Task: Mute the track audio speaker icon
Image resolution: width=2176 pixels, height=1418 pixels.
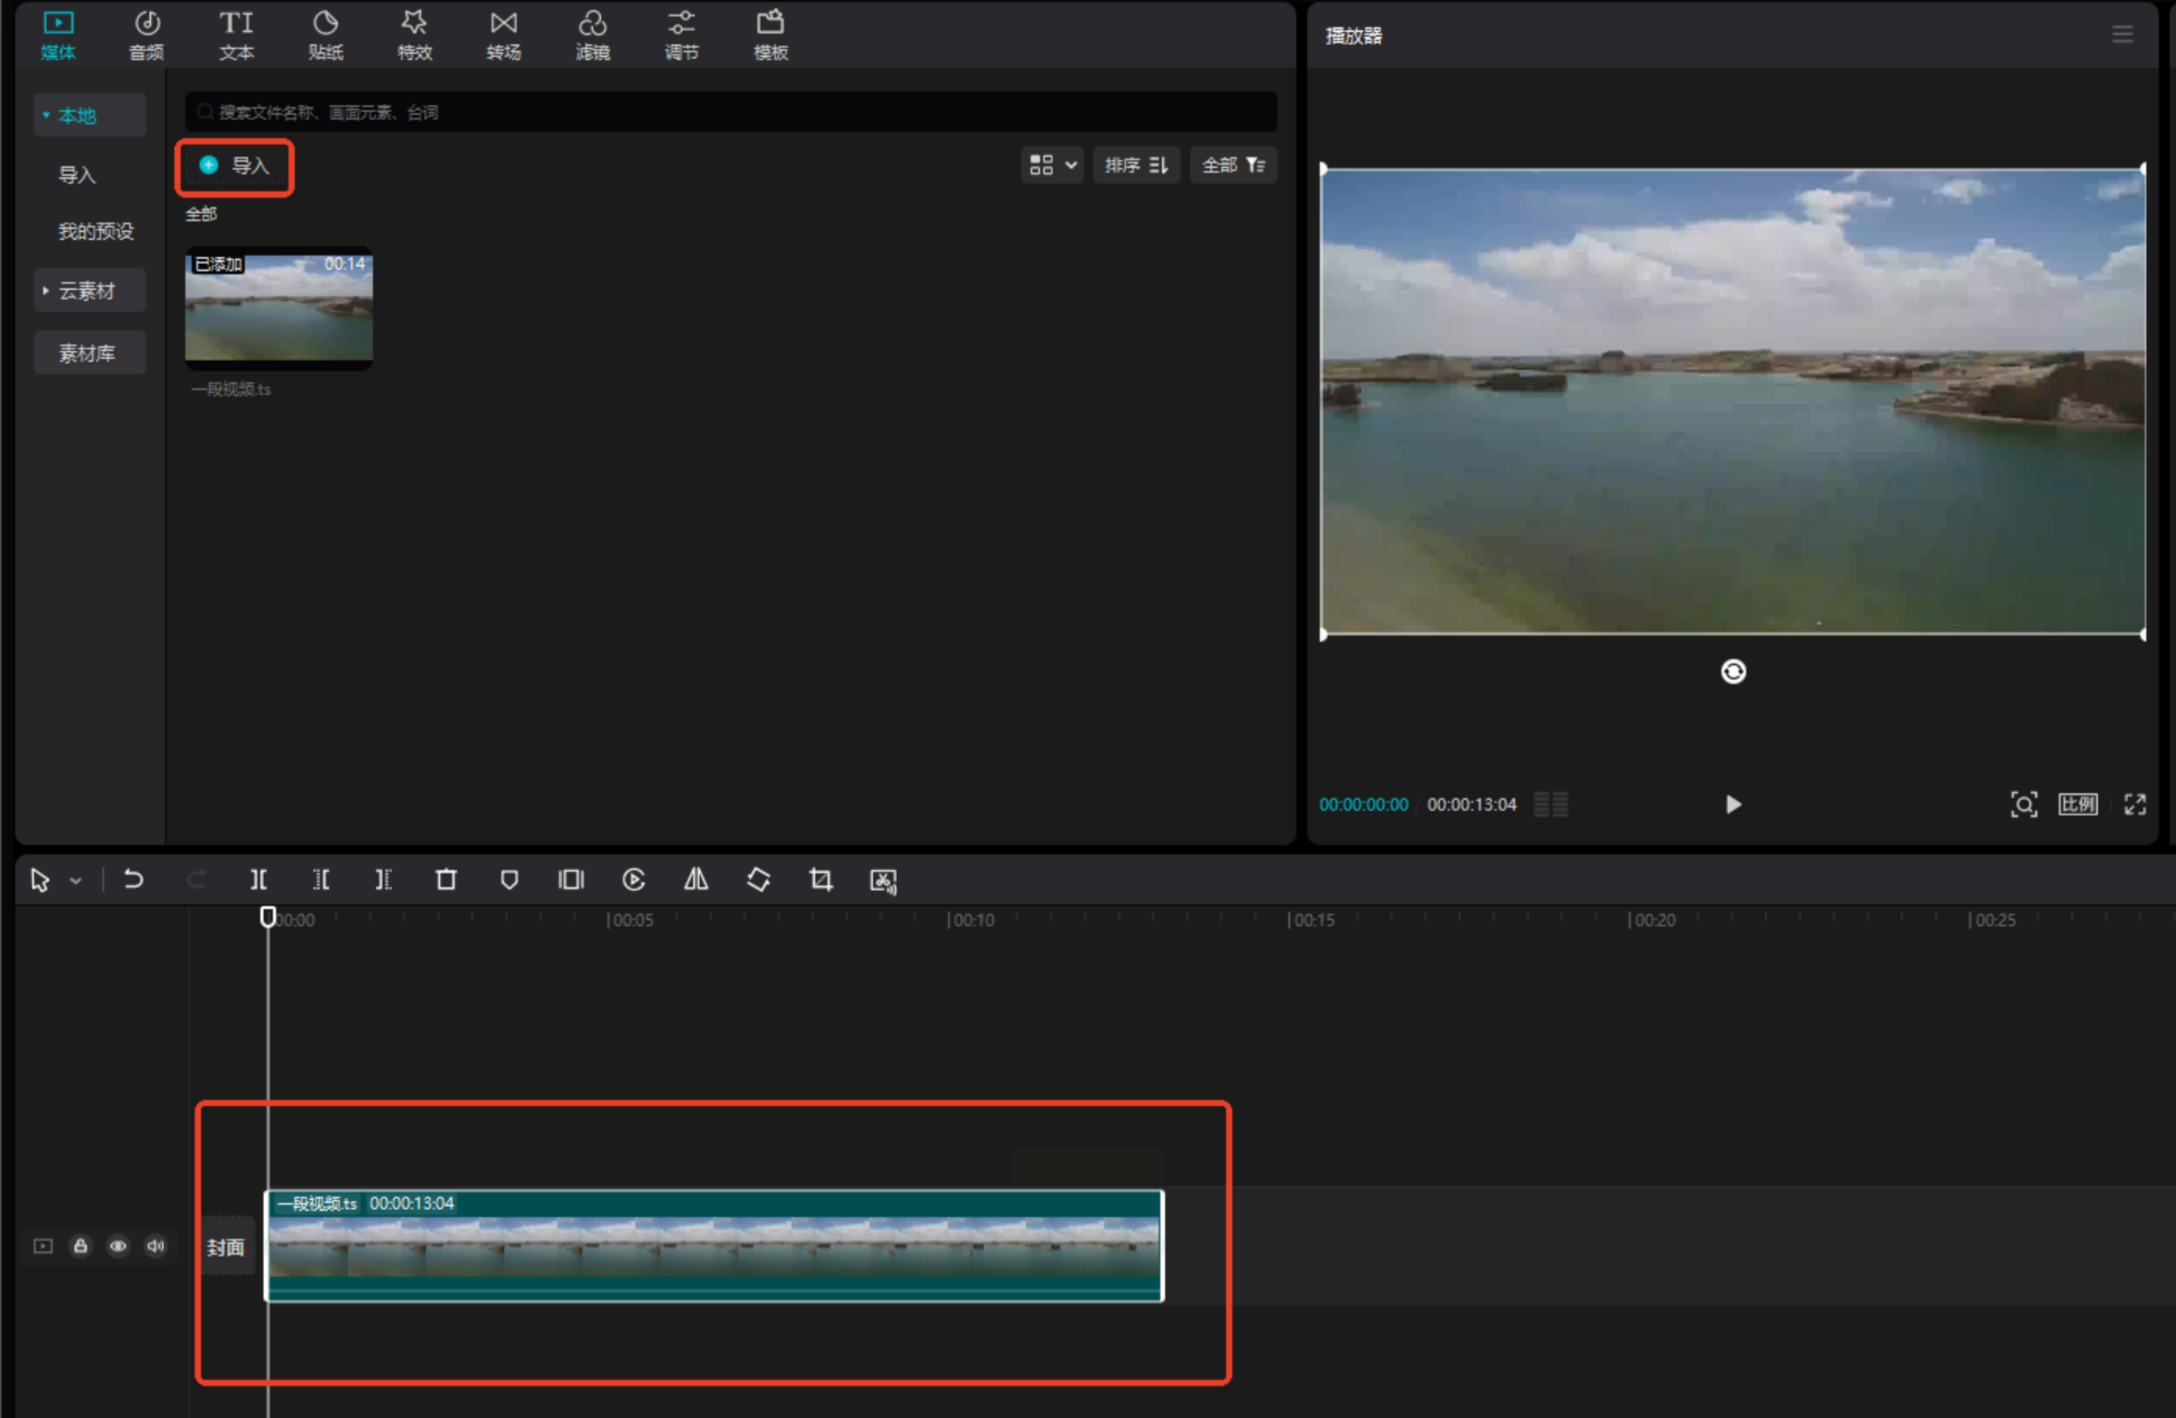Action: [x=156, y=1246]
